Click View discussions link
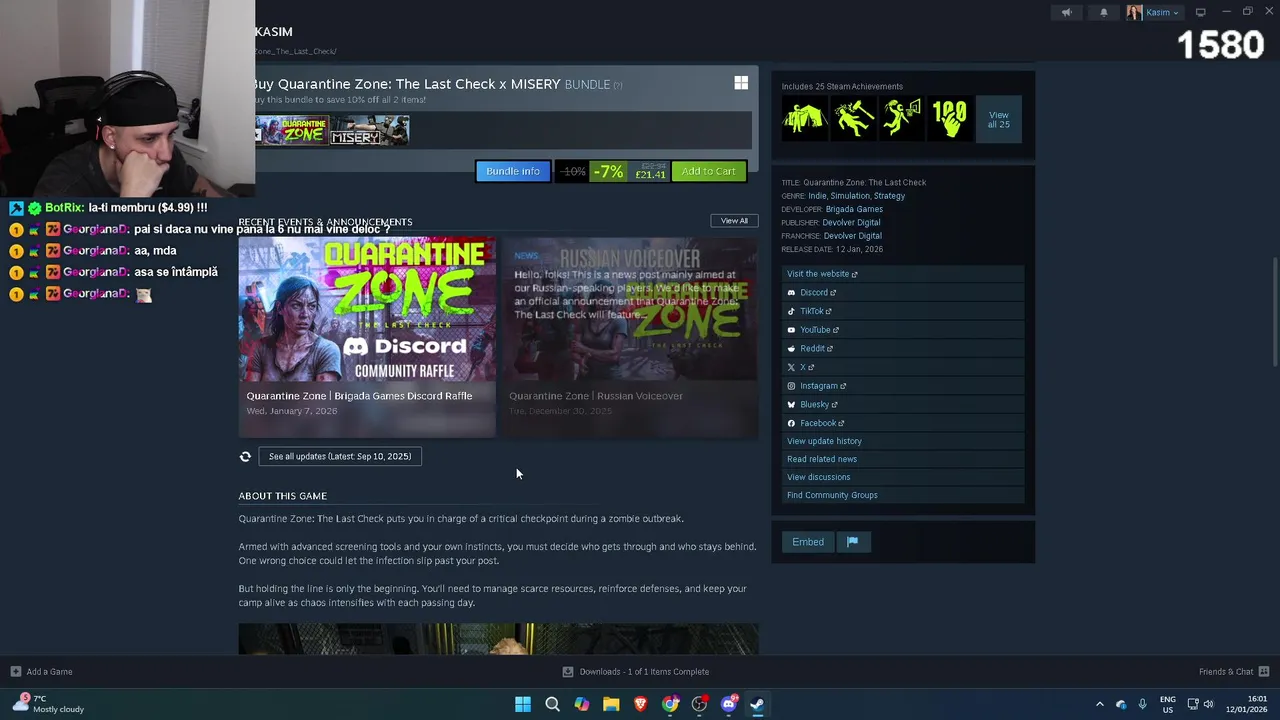The height and width of the screenshot is (720, 1280). click(818, 477)
